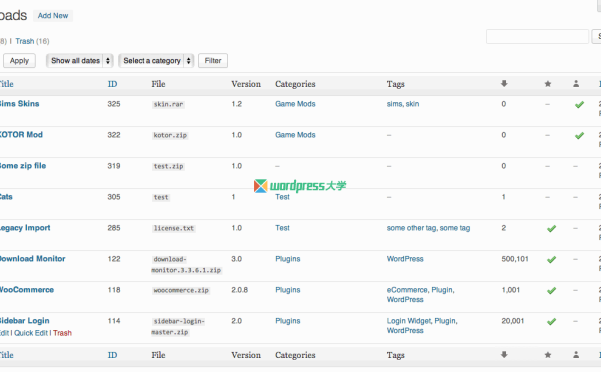Click Plugins category in Sidebar Login row
The width and height of the screenshot is (601, 372).
(x=287, y=321)
